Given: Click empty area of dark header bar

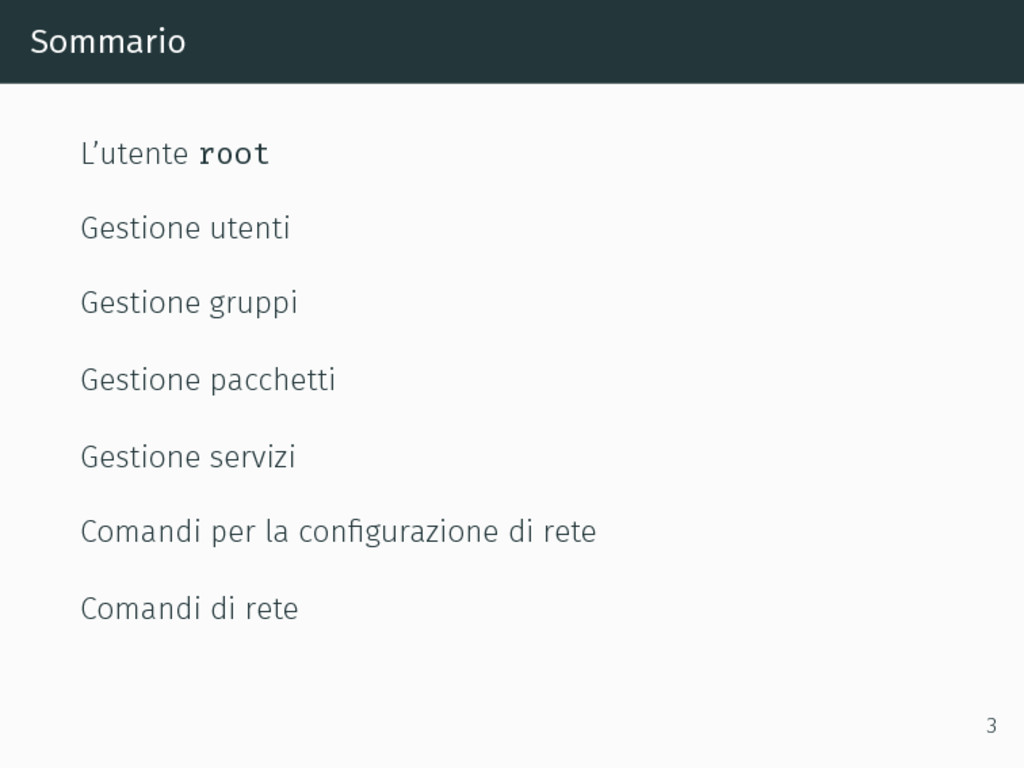Looking at the screenshot, I should (588, 42).
